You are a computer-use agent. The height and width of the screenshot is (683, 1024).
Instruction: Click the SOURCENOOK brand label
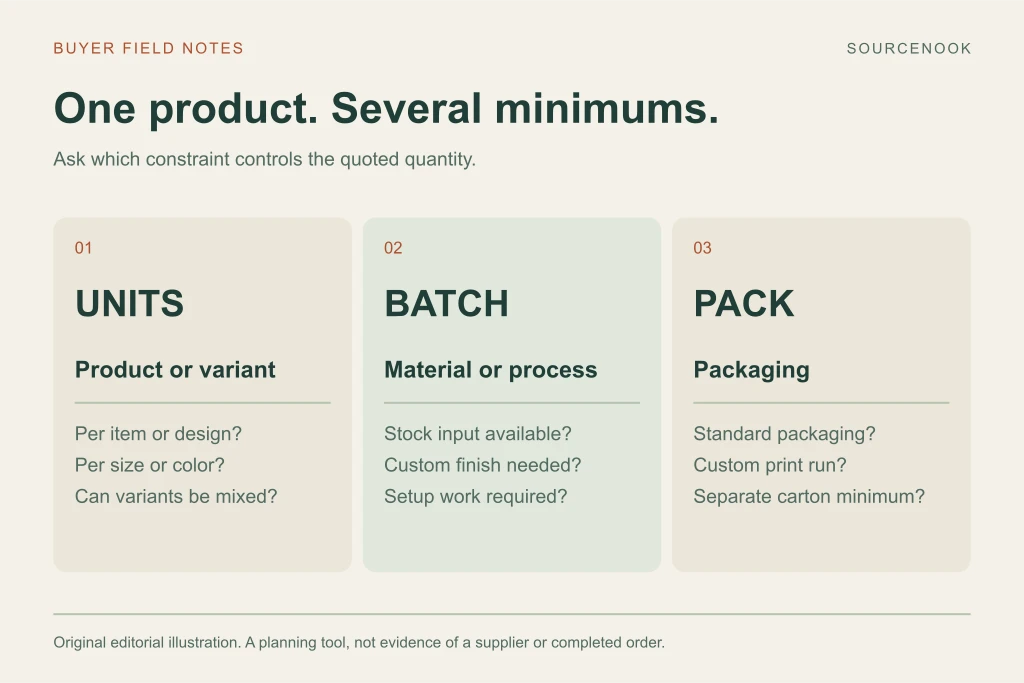pos(908,48)
